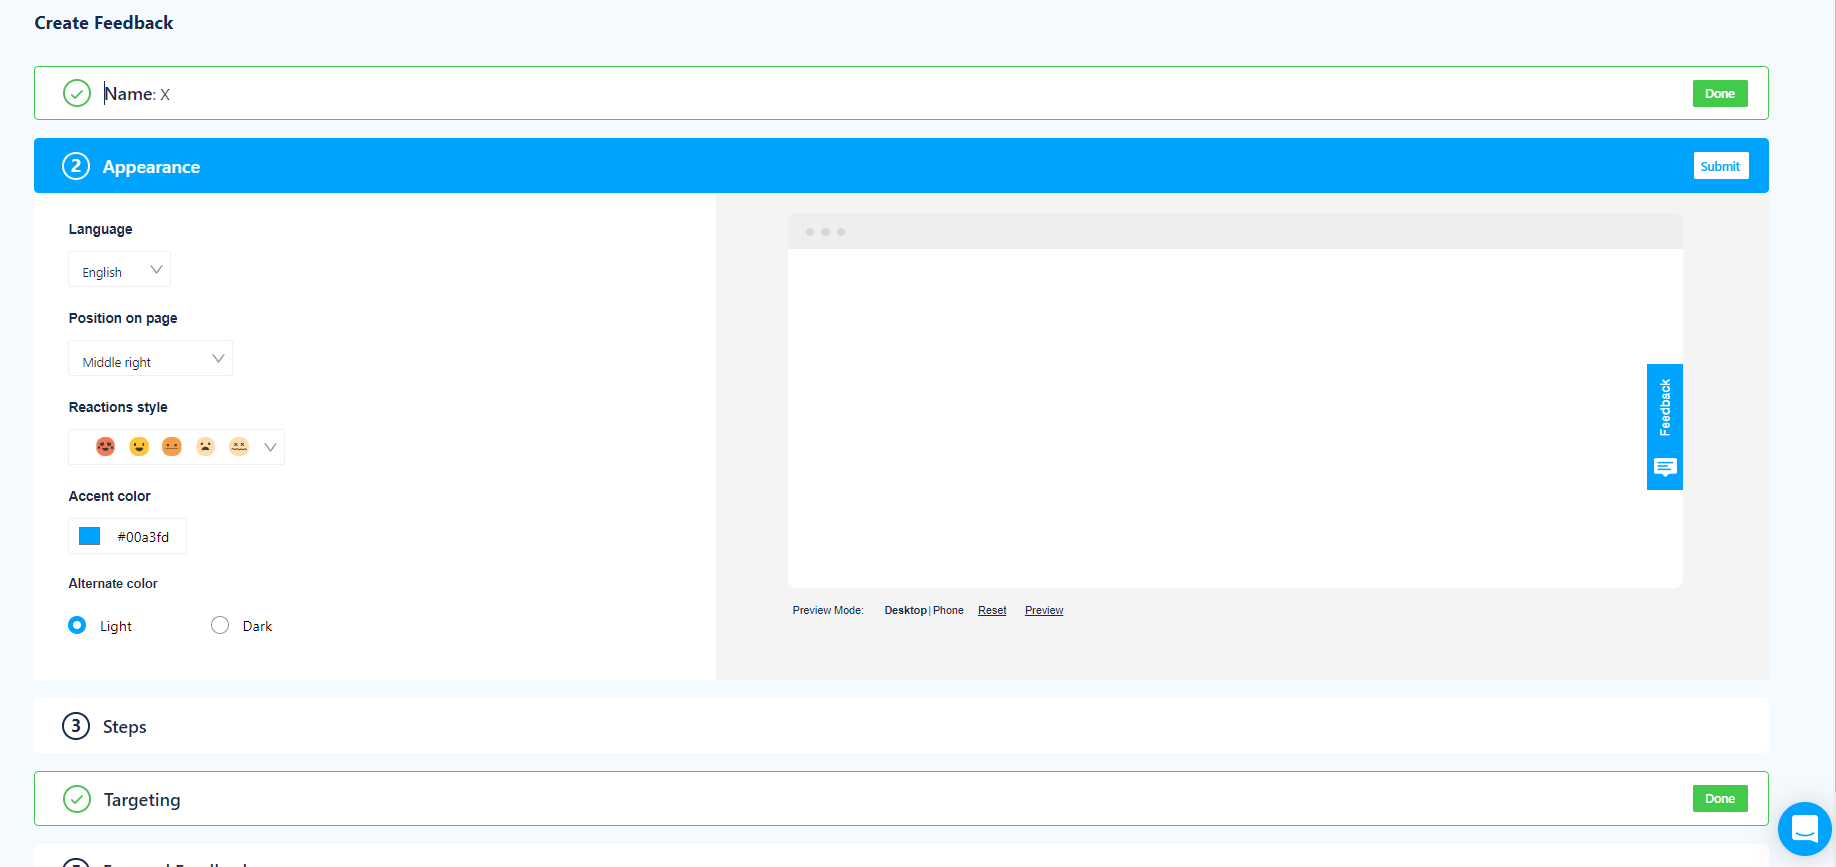Click the heart-eyes emoji reaction
The image size is (1836, 867).
[x=105, y=446]
